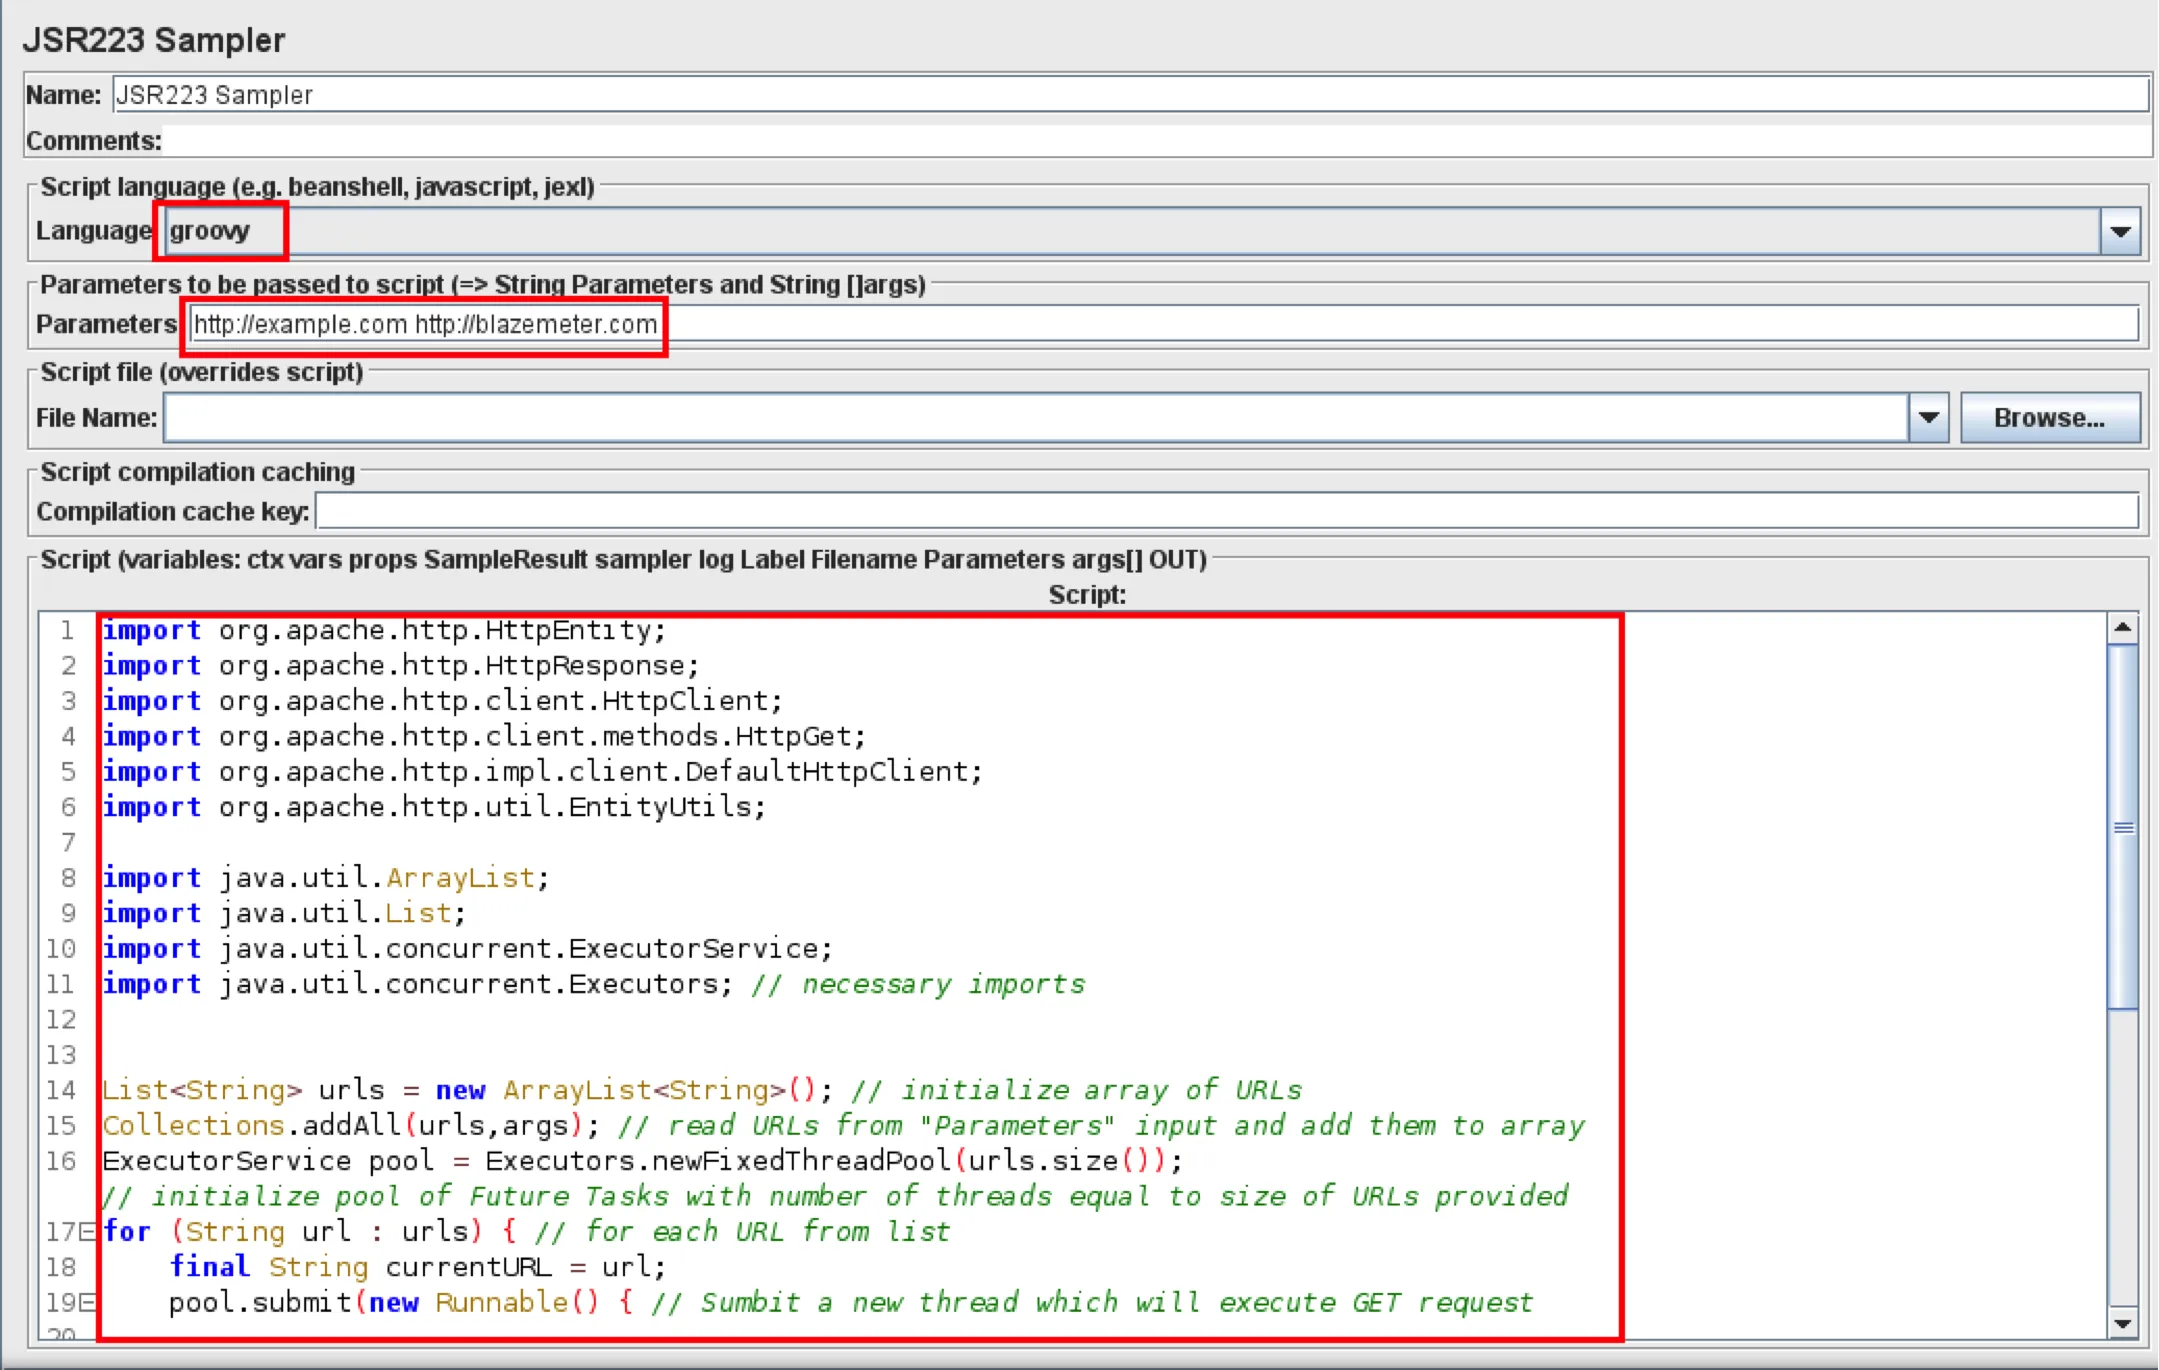Click the newFixedThreadPool line in script

(716, 1161)
